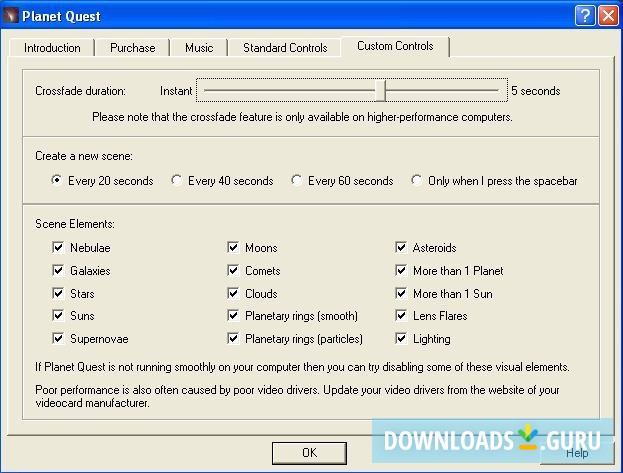Image resolution: width=623 pixels, height=473 pixels.
Task: Click the crossfade duration slider thumb
Action: click(x=380, y=91)
